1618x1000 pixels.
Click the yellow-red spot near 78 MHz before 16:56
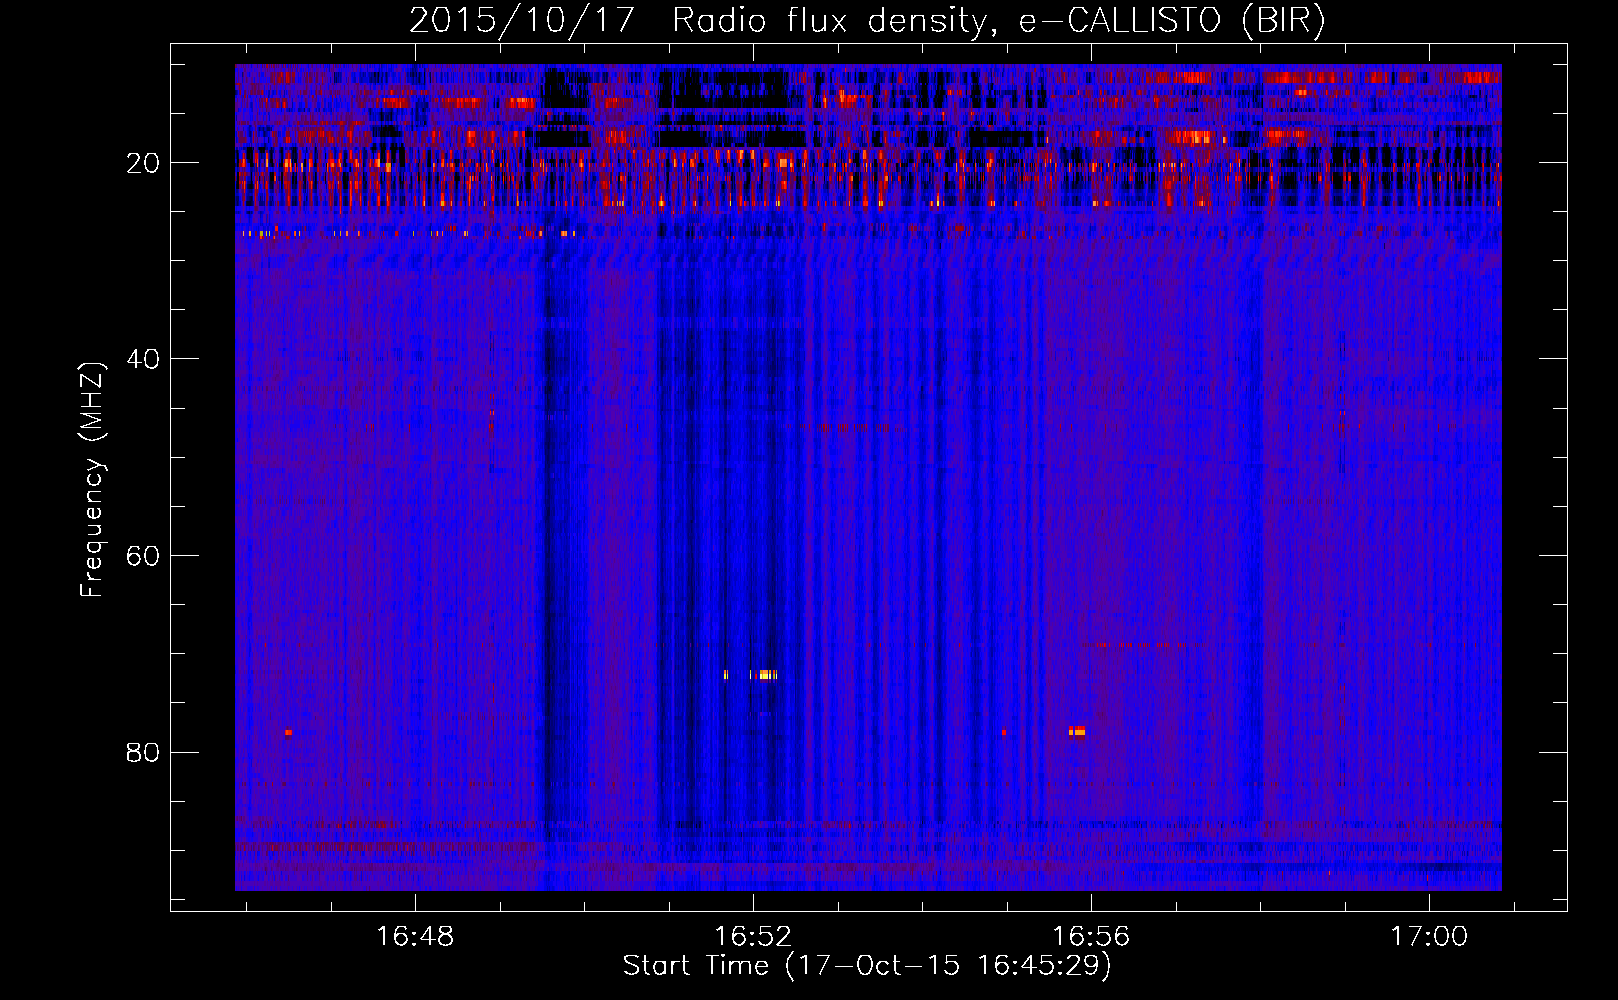pyautogui.click(x=1077, y=731)
